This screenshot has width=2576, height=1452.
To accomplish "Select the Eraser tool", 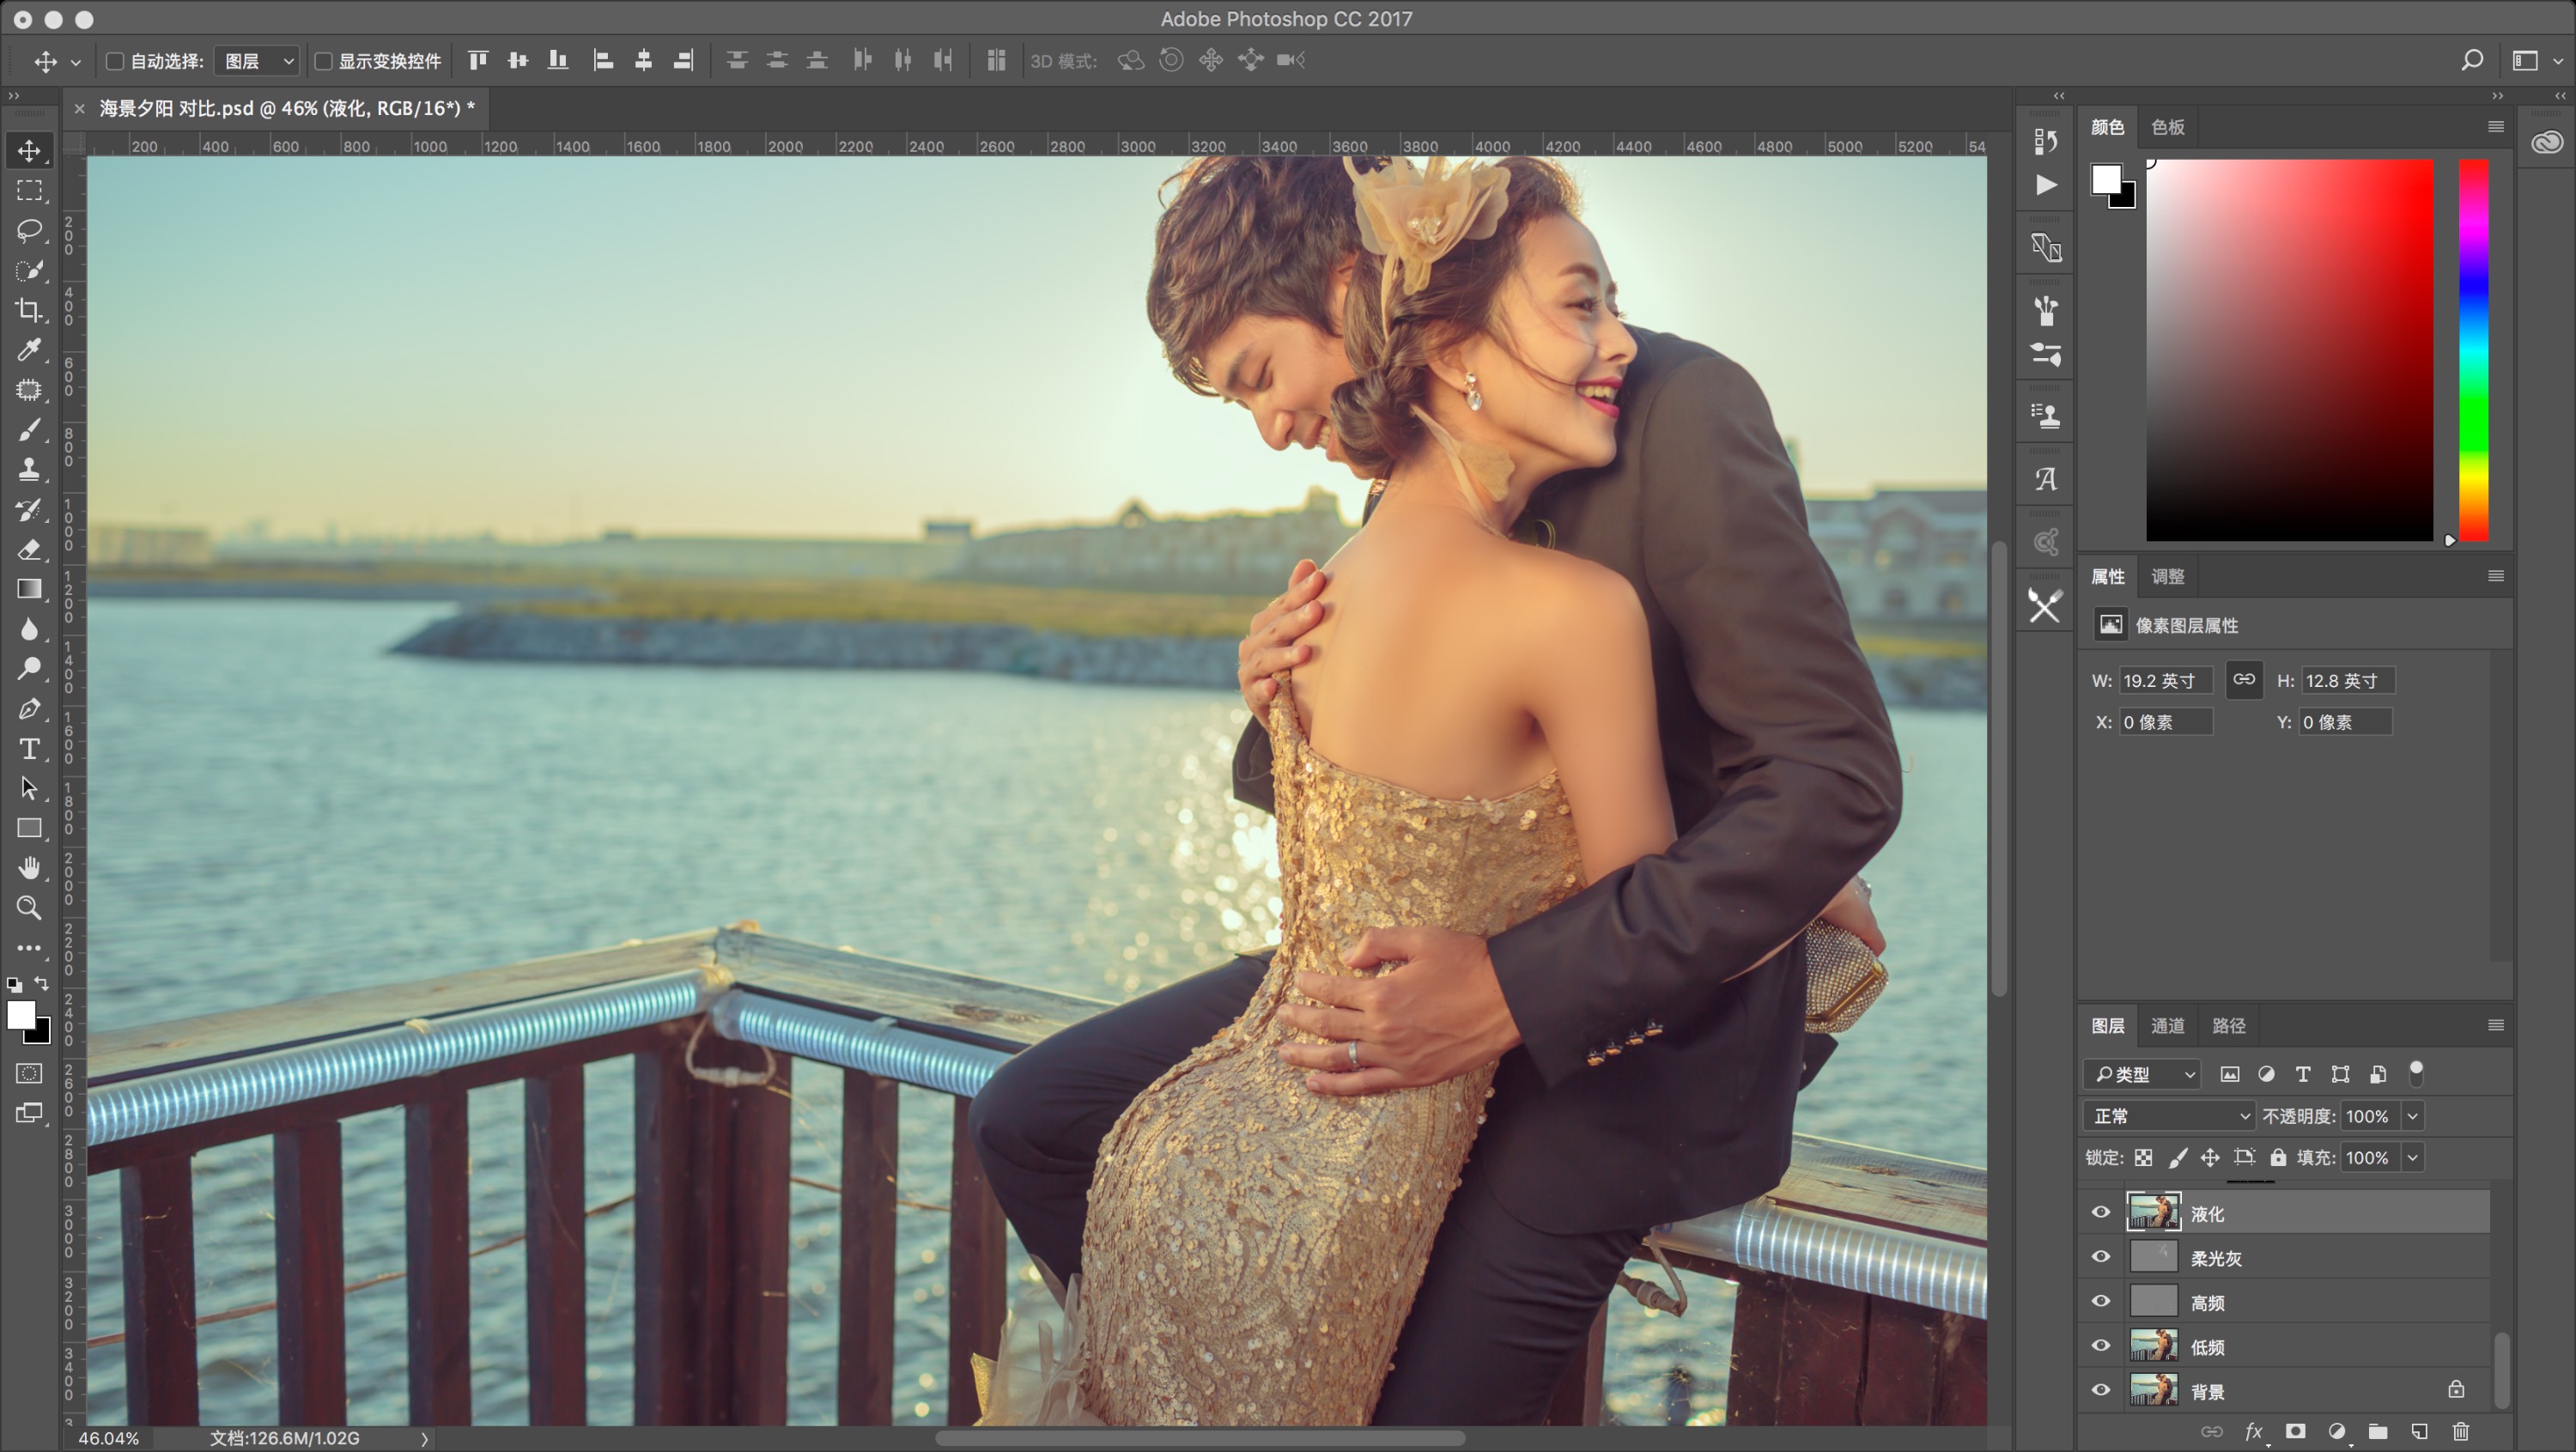I will [29, 549].
